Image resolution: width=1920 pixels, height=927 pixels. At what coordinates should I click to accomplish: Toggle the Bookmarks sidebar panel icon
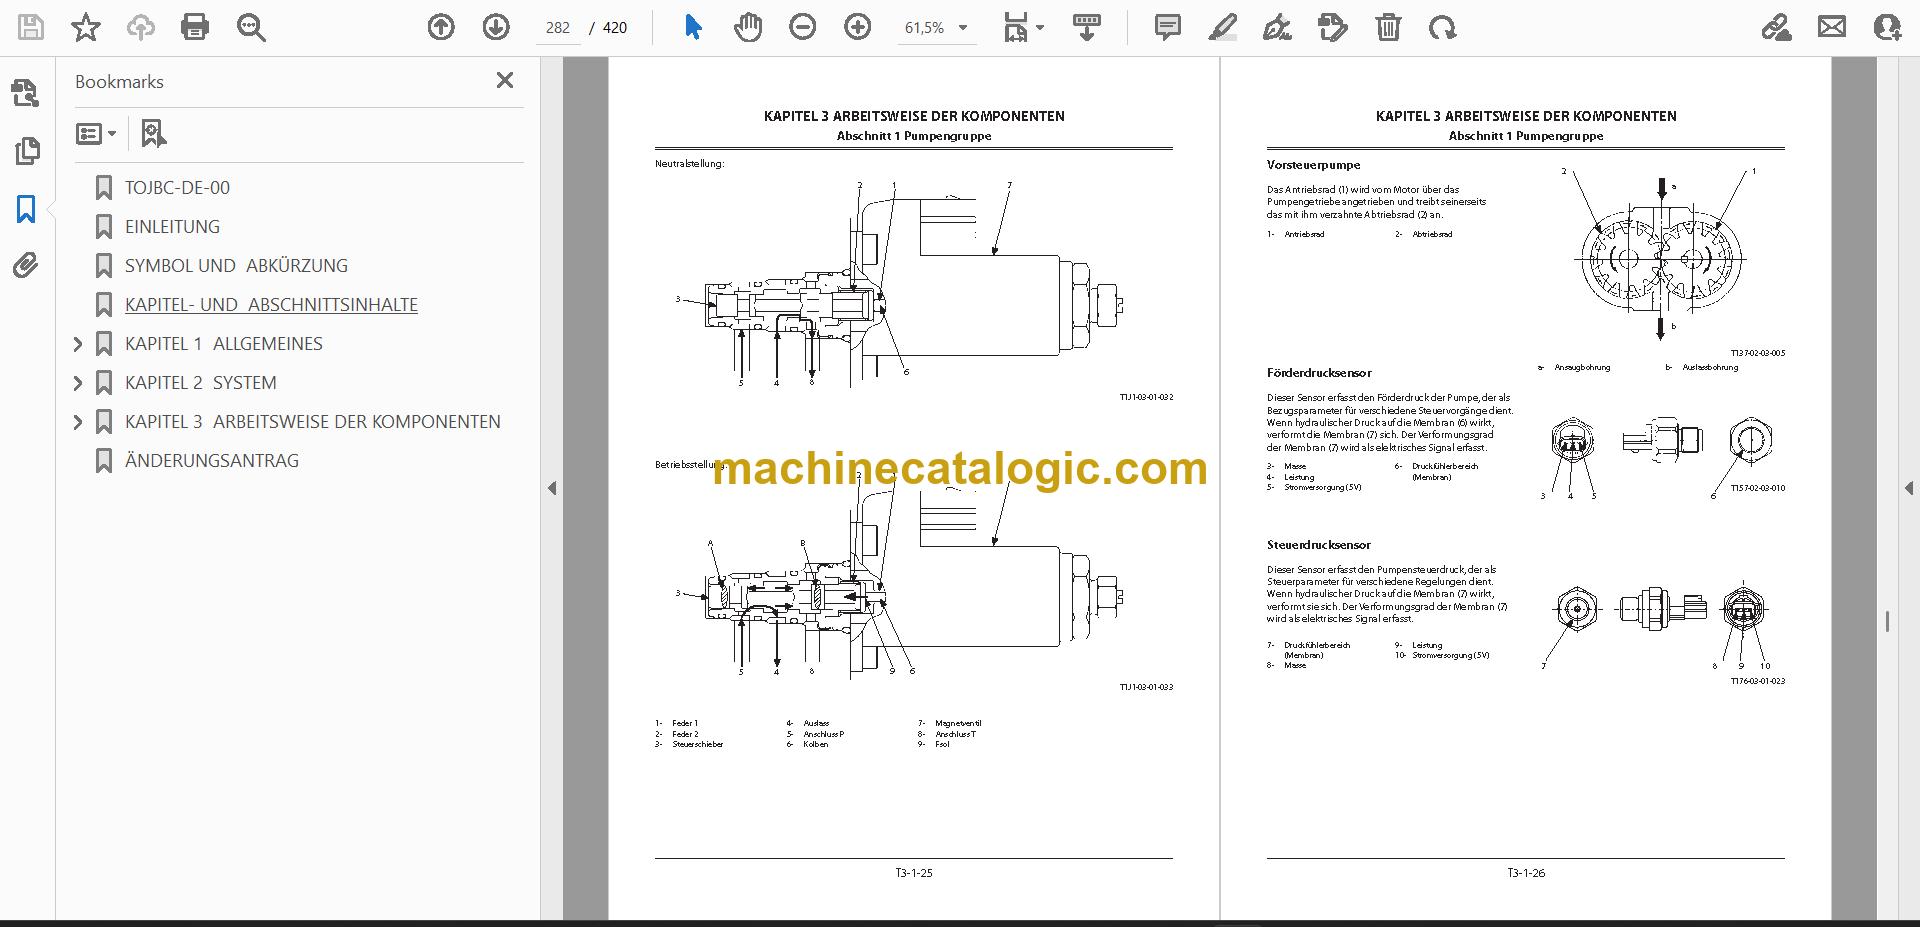[26, 209]
